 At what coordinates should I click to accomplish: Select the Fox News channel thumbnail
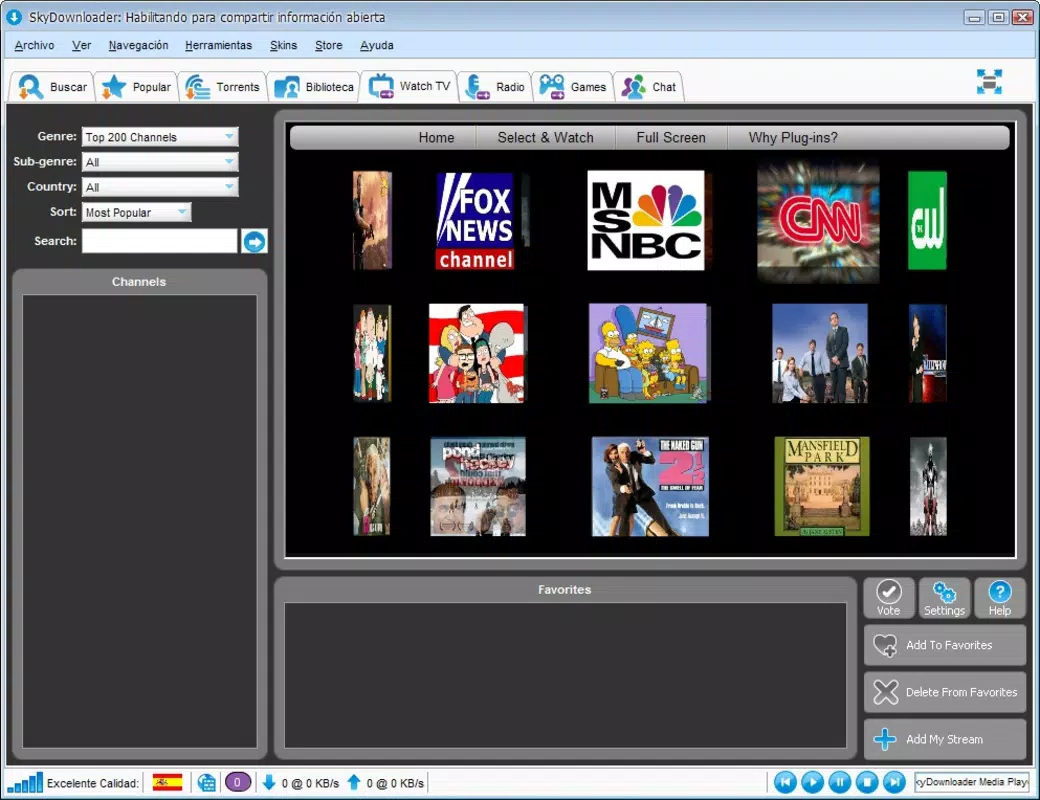coord(475,221)
